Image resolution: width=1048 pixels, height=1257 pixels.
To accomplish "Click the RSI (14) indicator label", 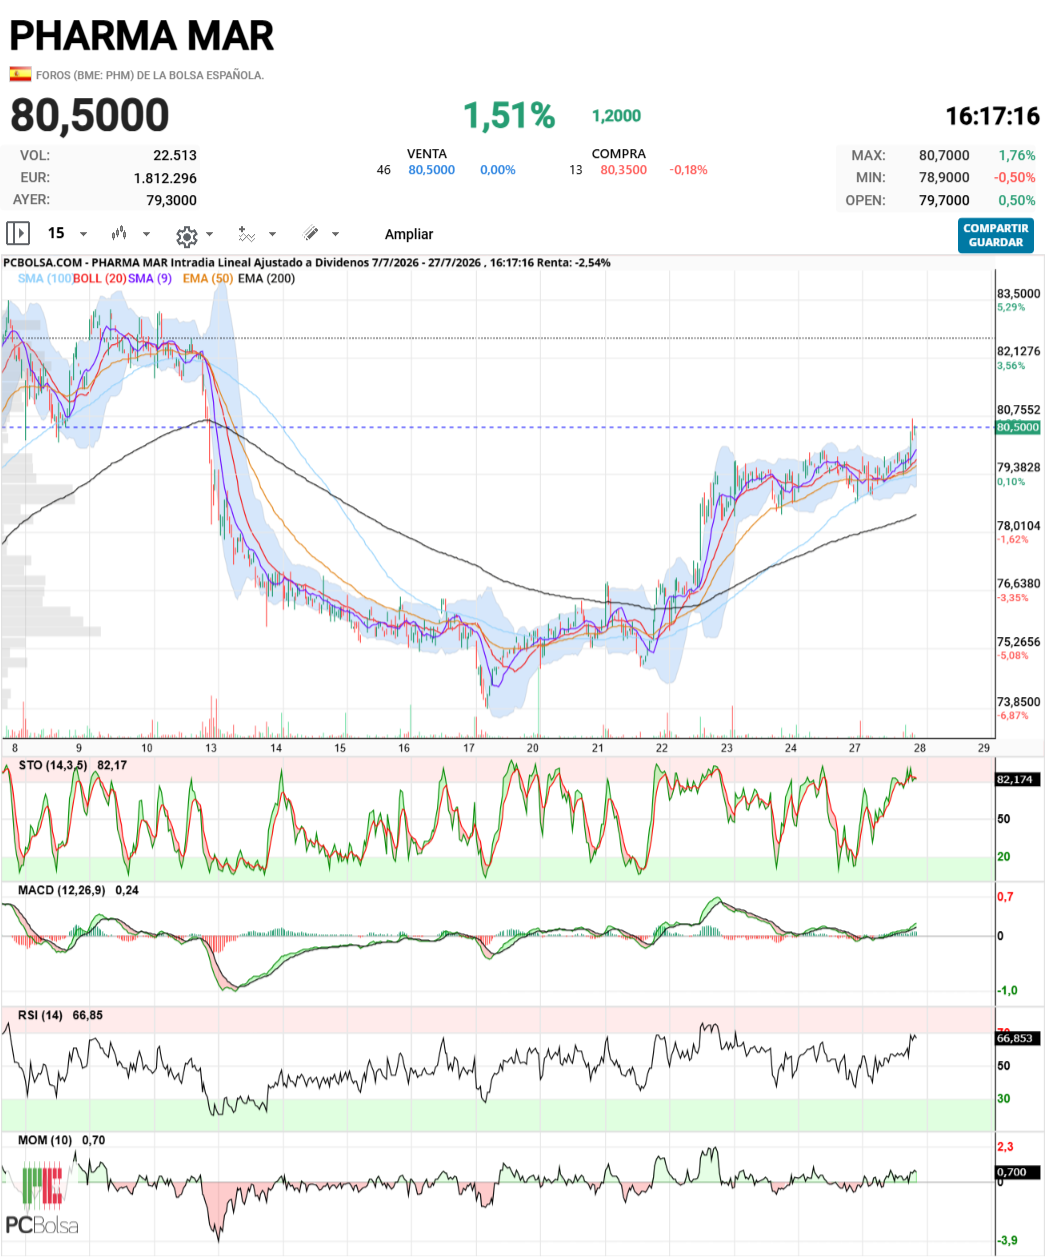I will (x=40, y=1015).
